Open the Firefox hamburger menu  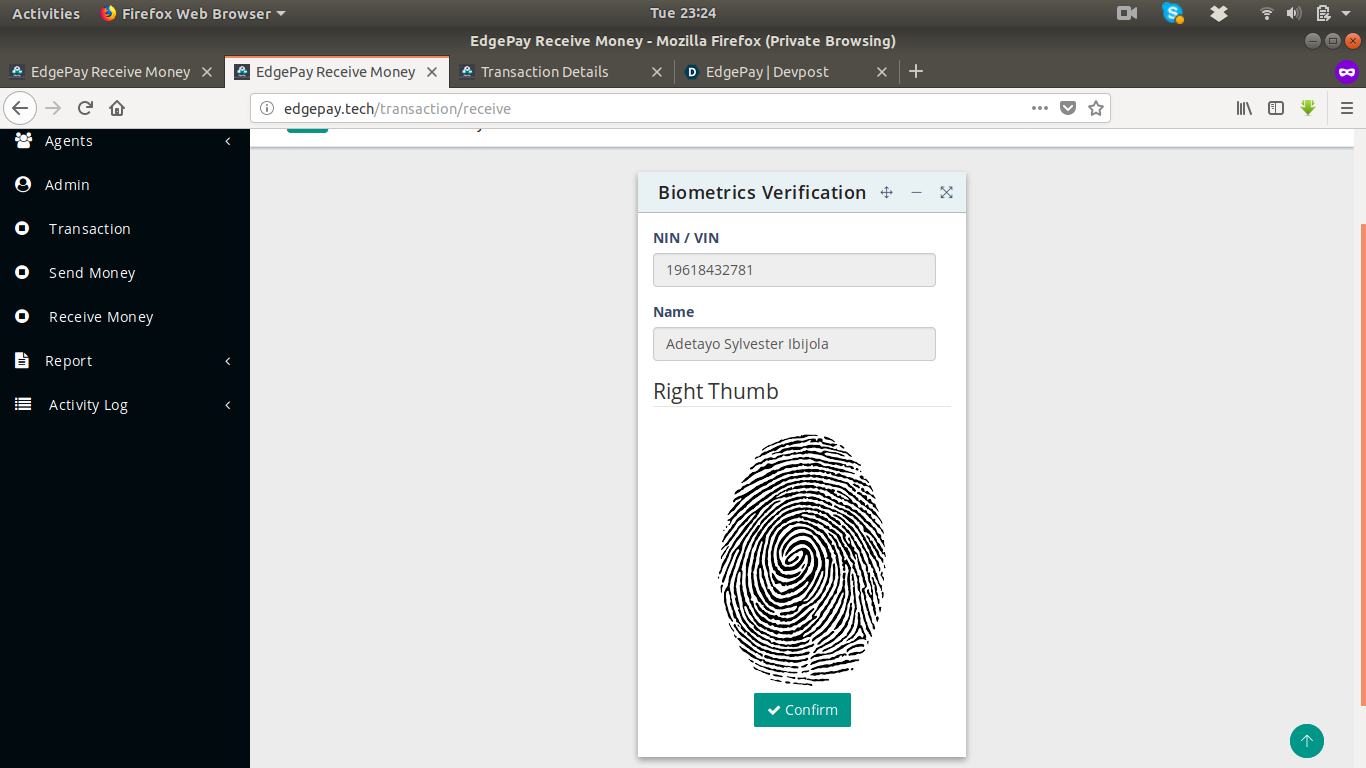point(1347,108)
